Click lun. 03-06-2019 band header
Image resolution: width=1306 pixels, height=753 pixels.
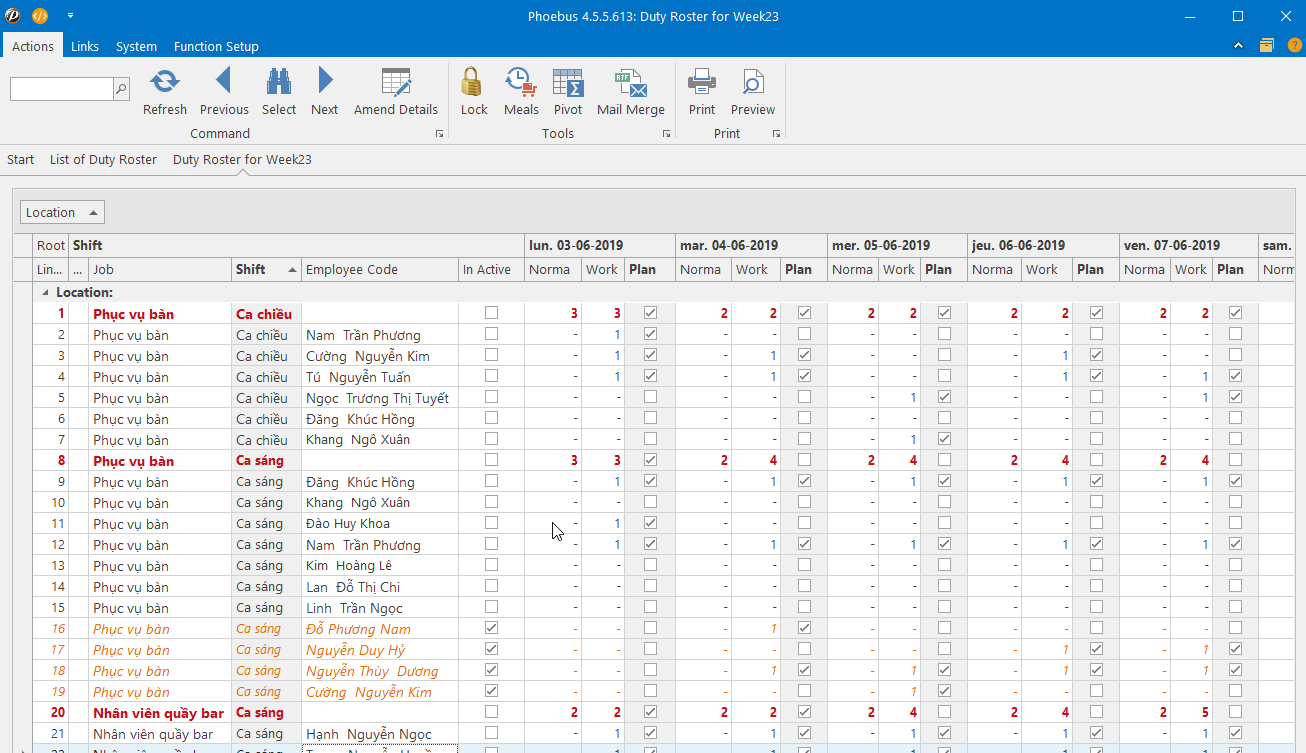600,245
